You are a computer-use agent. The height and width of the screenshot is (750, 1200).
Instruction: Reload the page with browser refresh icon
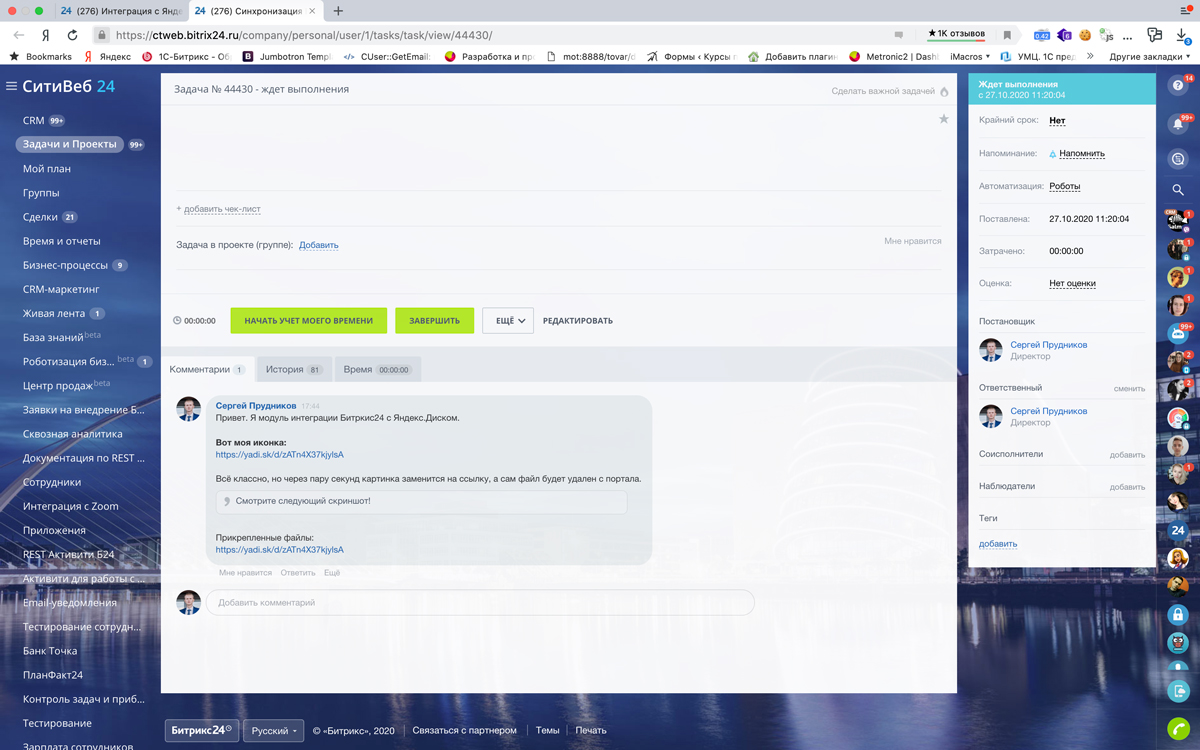pos(72,35)
